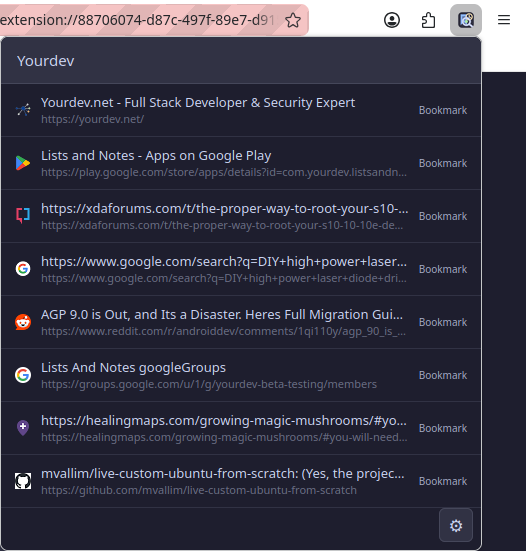The image size is (526, 551).
Task: Click the Yourdev.net site favicon
Action: point(23,110)
